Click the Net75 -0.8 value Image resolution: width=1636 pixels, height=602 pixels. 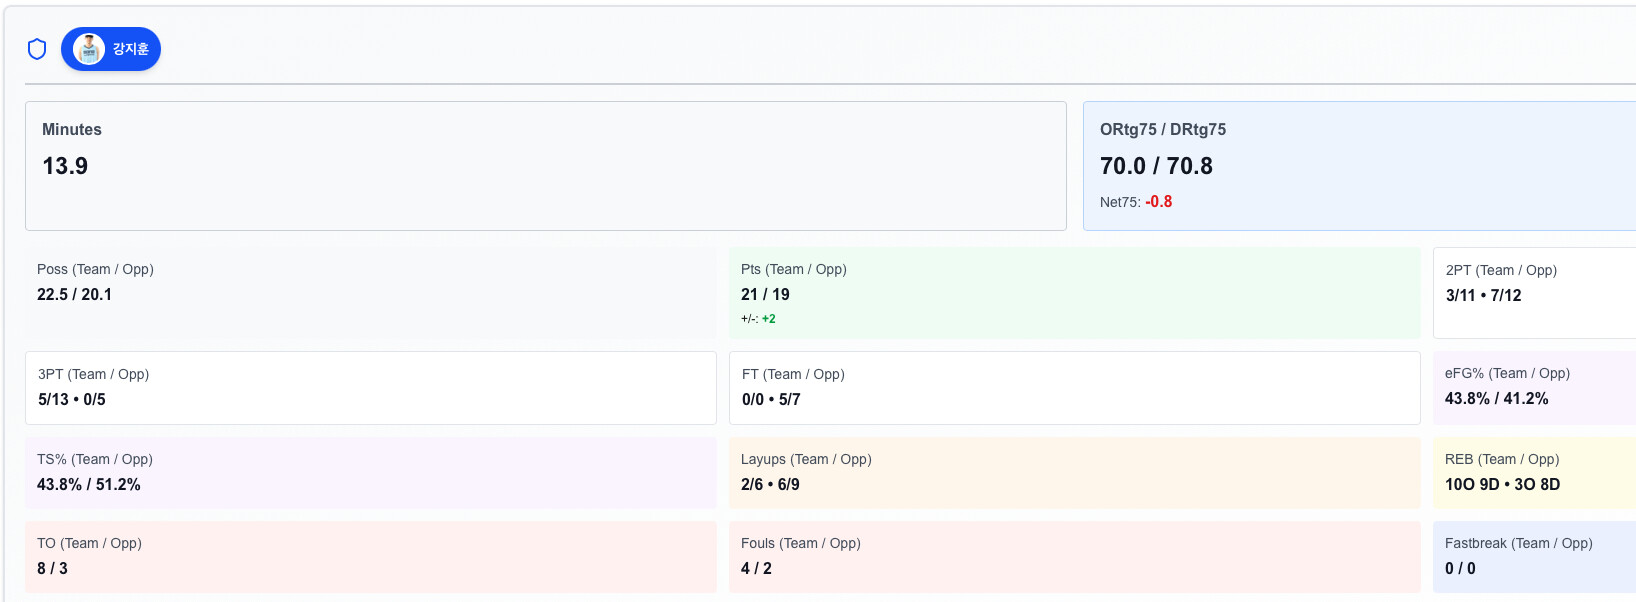(1158, 201)
